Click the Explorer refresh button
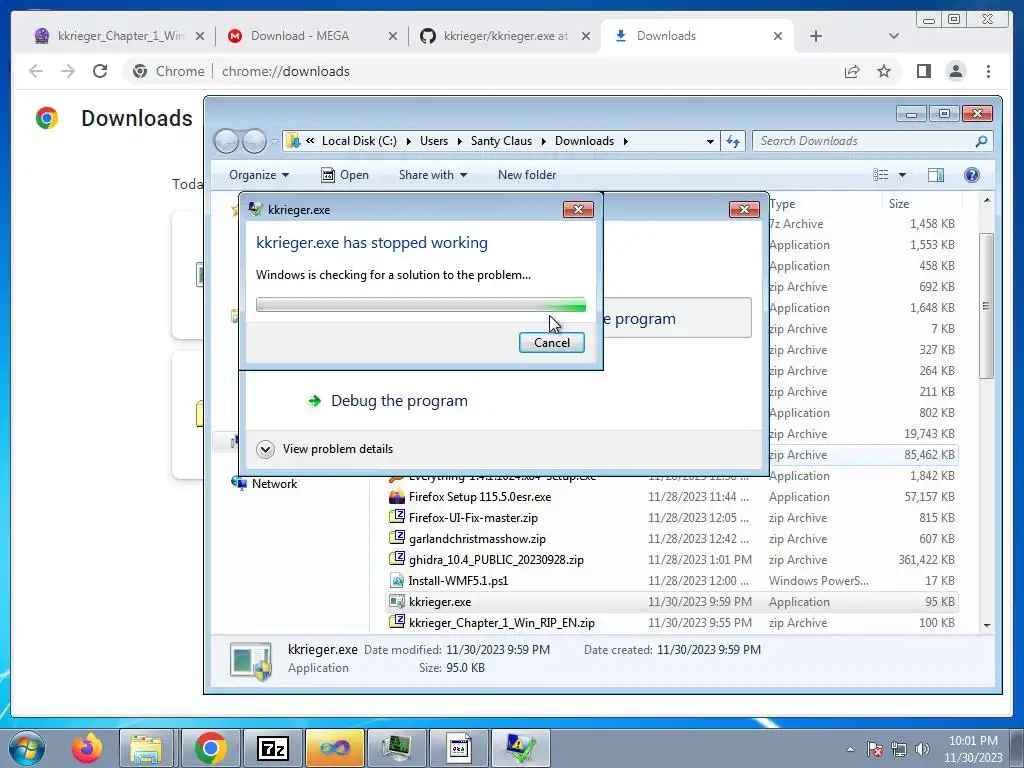1024x768 pixels. 733,141
